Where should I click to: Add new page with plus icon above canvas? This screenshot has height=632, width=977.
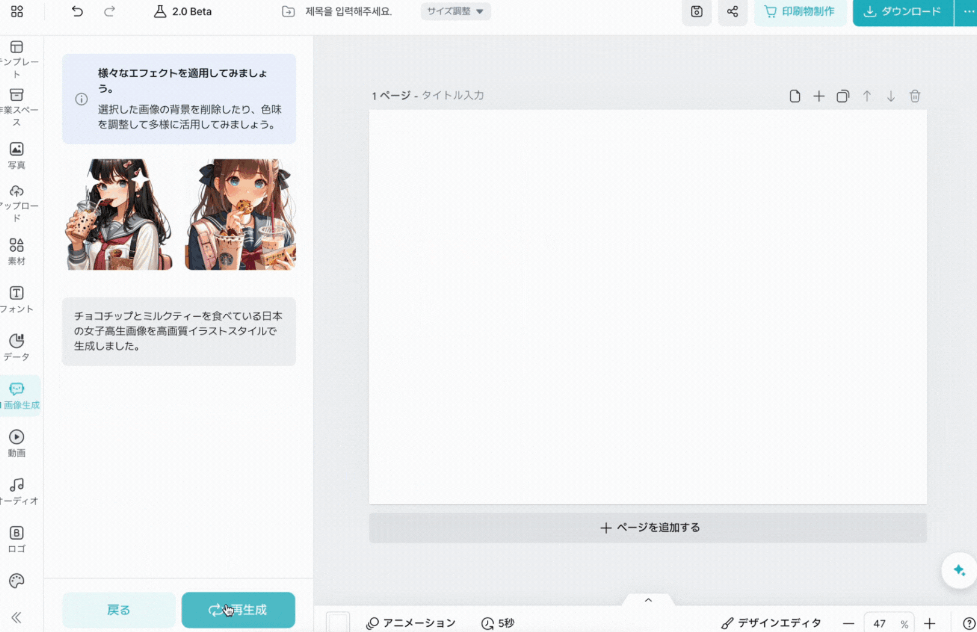pos(819,96)
